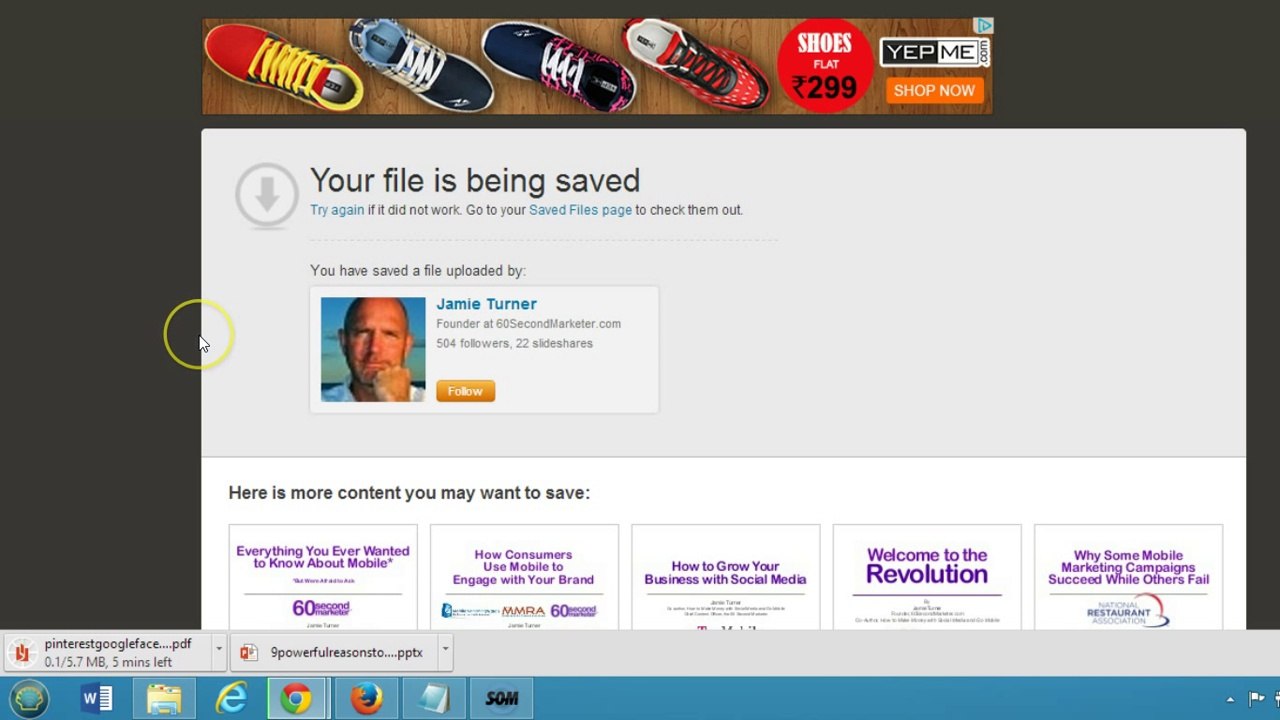Switch to Google Chrome taskbar icon
The width and height of the screenshot is (1280, 720).
(x=296, y=698)
